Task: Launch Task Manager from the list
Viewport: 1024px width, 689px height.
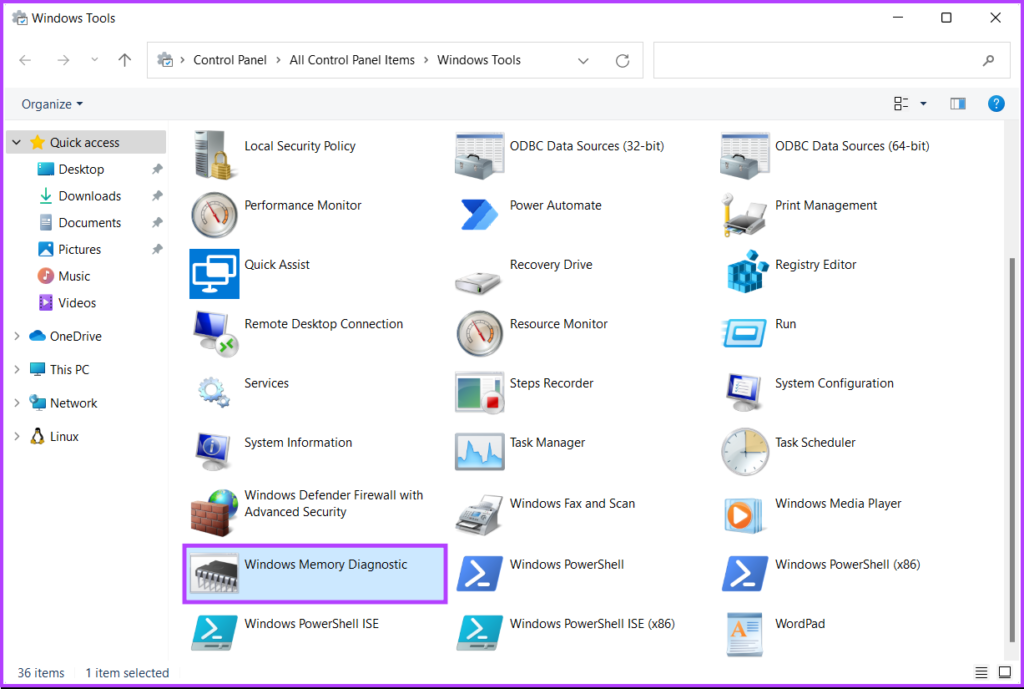Action: pyautogui.click(x=479, y=452)
